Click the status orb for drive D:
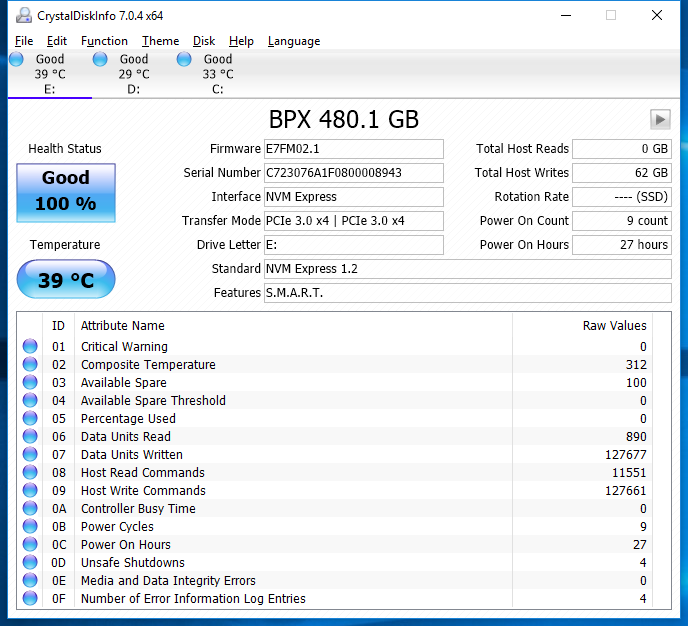Viewport: 688px width, 626px height. click(100, 60)
